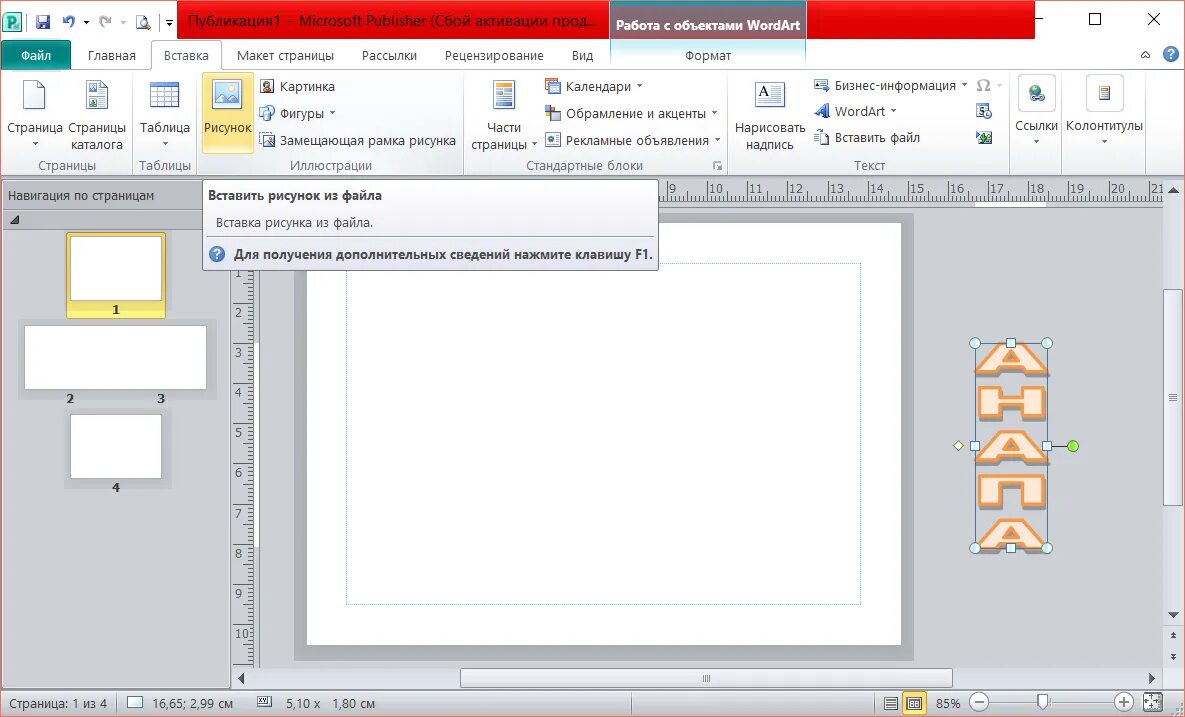Customize quick access toolbar dropdown
The image size is (1185, 717).
169,22
